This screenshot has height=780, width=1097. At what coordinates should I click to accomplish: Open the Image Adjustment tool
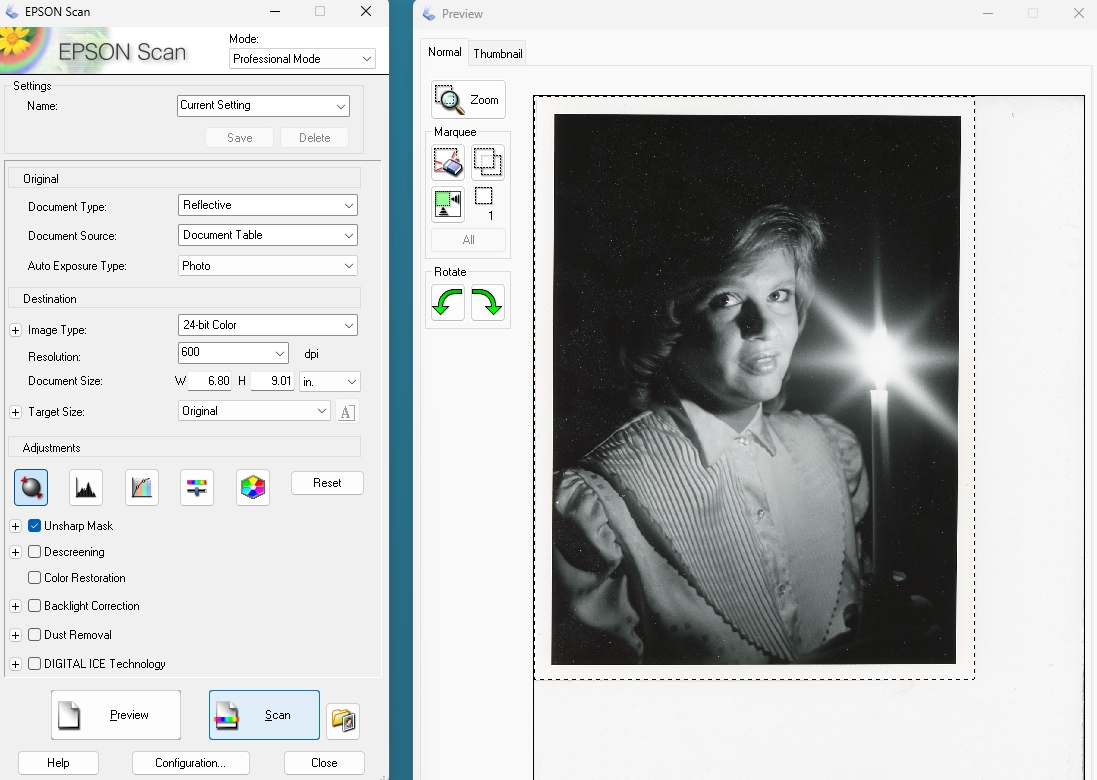196,487
